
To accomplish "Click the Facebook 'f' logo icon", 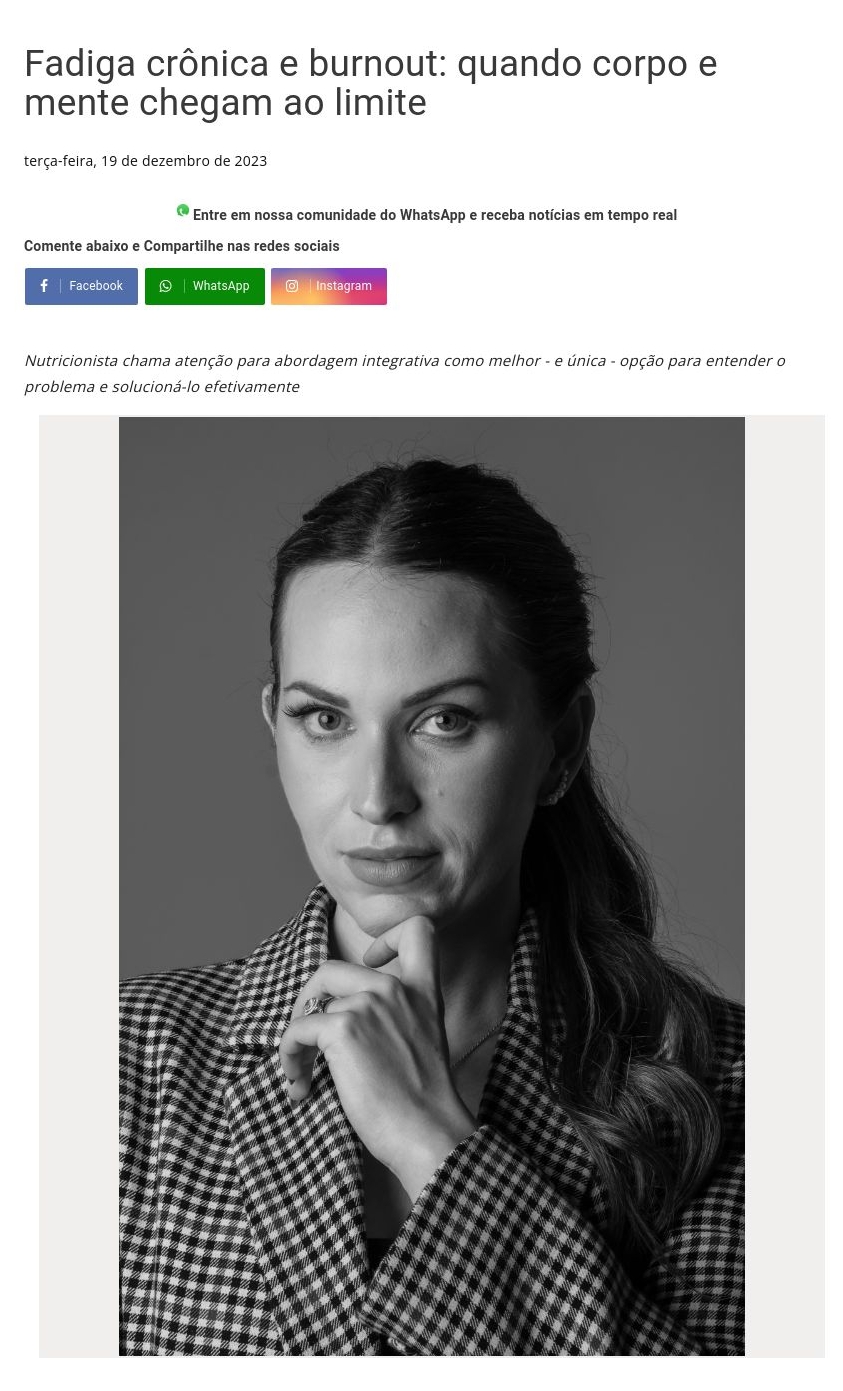I will coord(44,286).
